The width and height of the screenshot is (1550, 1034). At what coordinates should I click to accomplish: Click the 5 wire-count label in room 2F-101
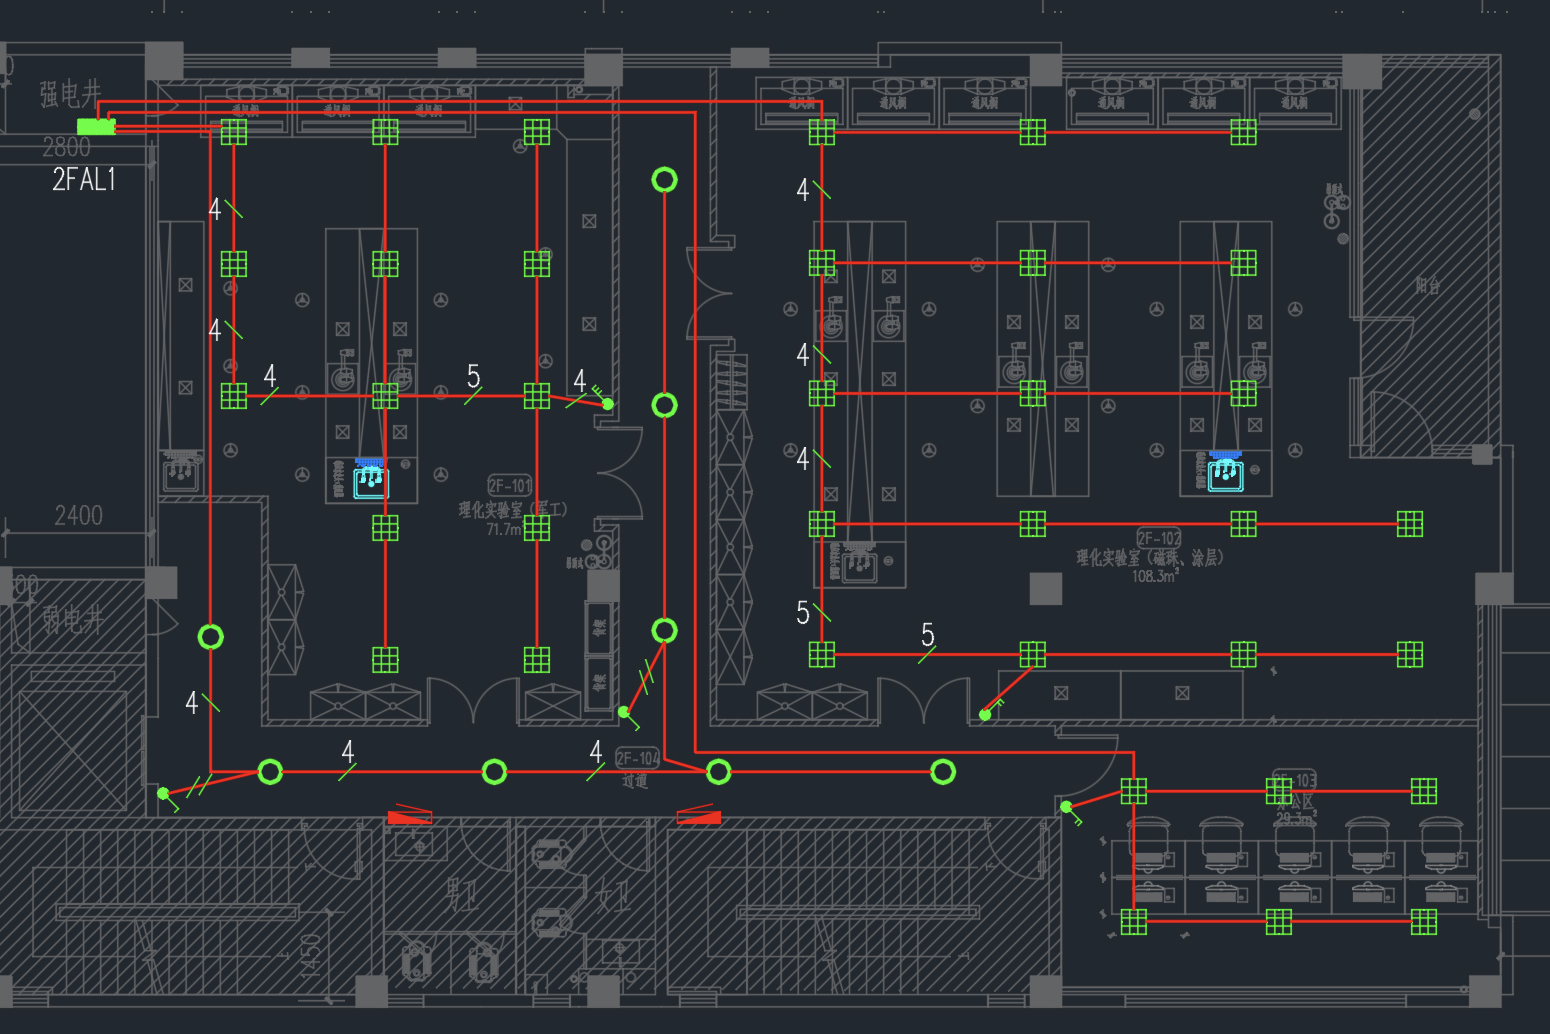(x=473, y=376)
